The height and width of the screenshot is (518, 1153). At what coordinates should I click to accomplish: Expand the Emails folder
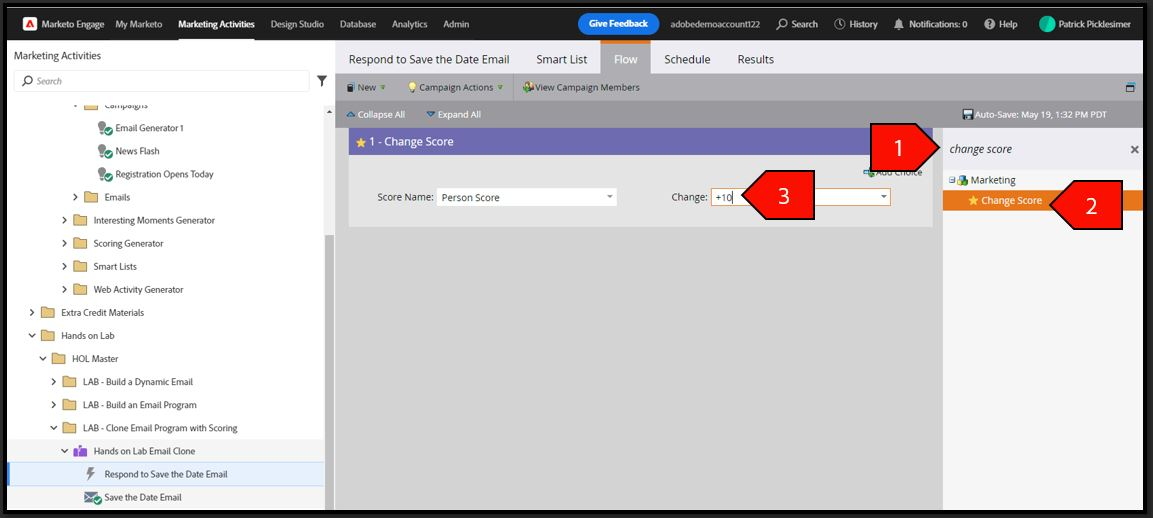pos(75,197)
